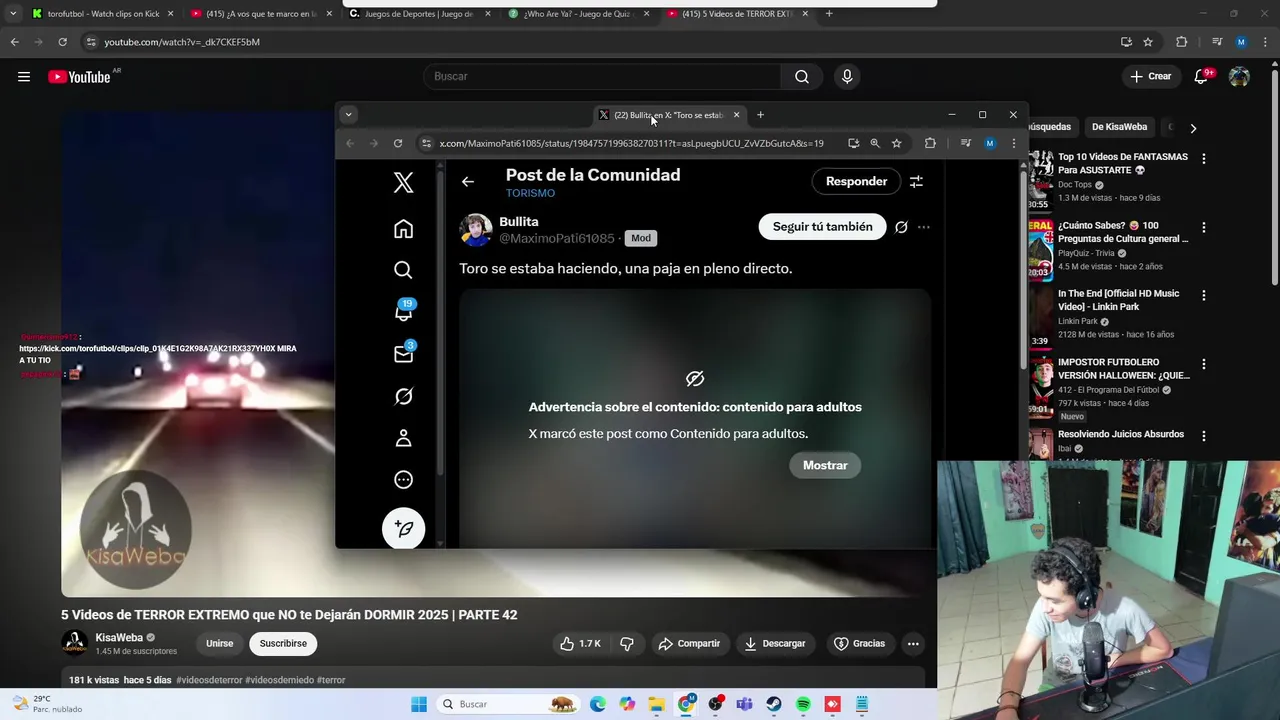Open the KisaWeba channel name link
This screenshot has height=720, width=1280.
pyautogui.click(x=119, y=638)
